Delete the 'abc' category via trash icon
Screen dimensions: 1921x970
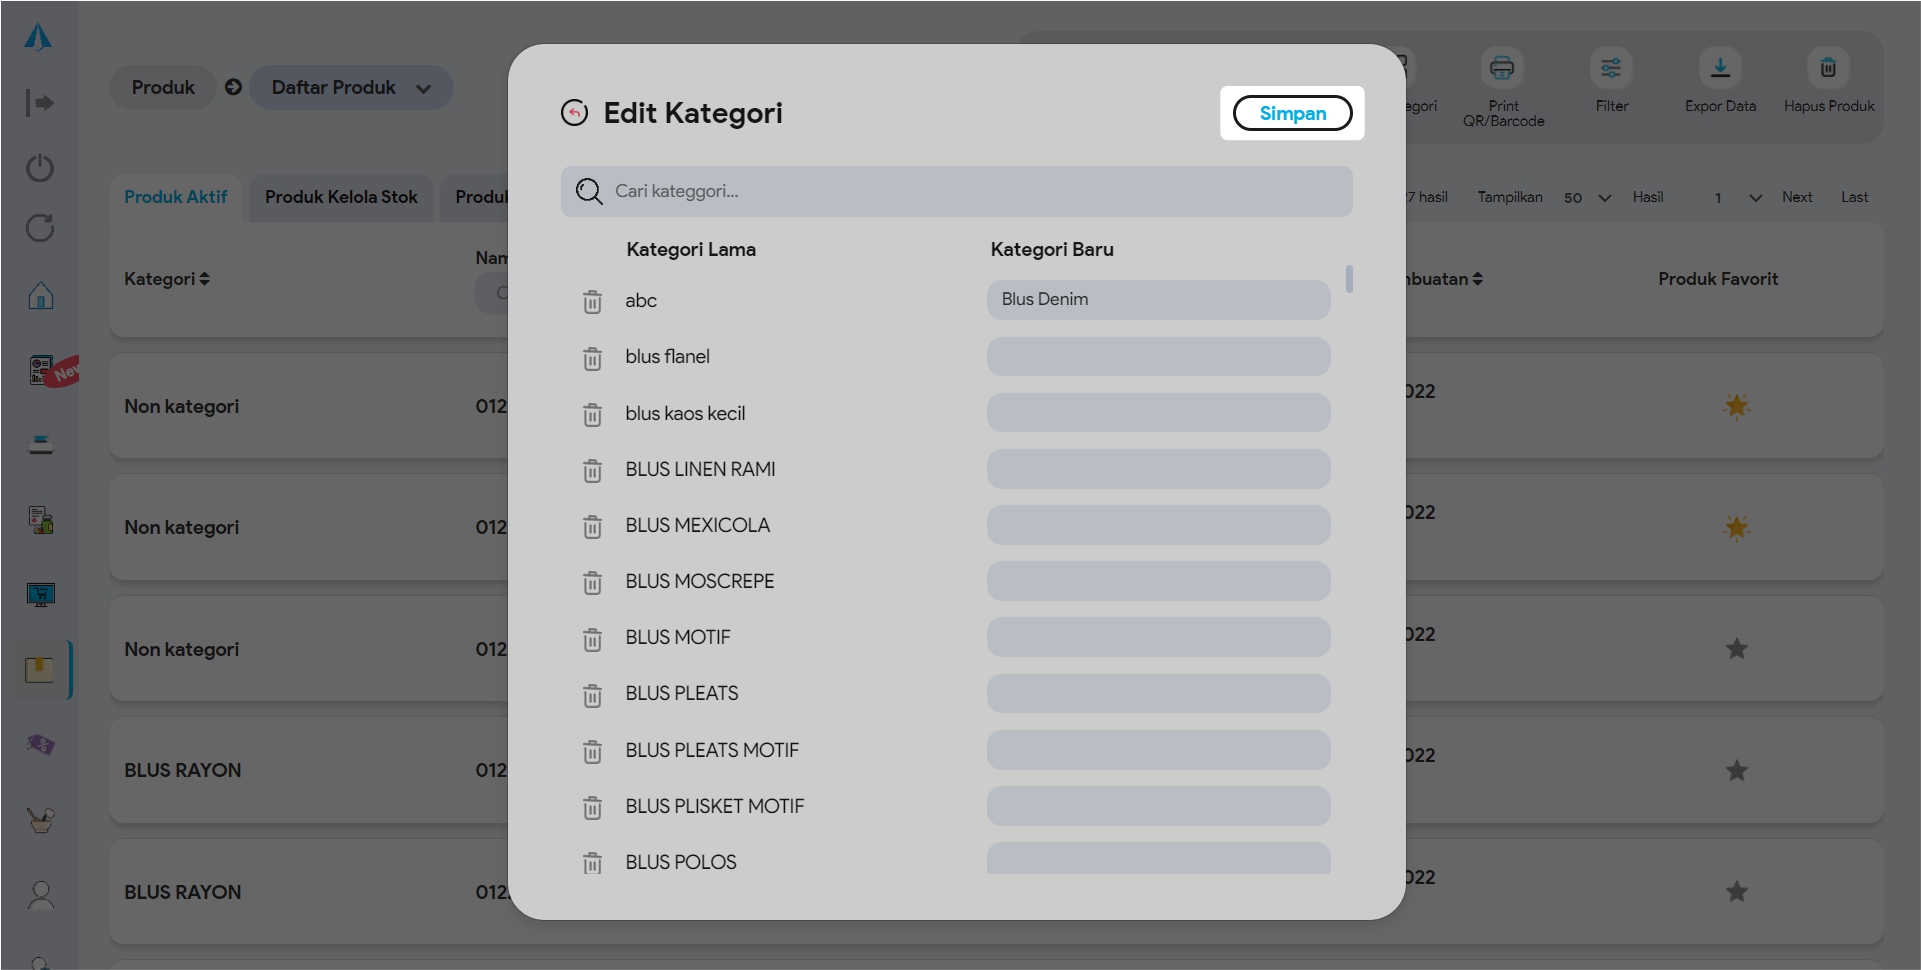[592, 301]
